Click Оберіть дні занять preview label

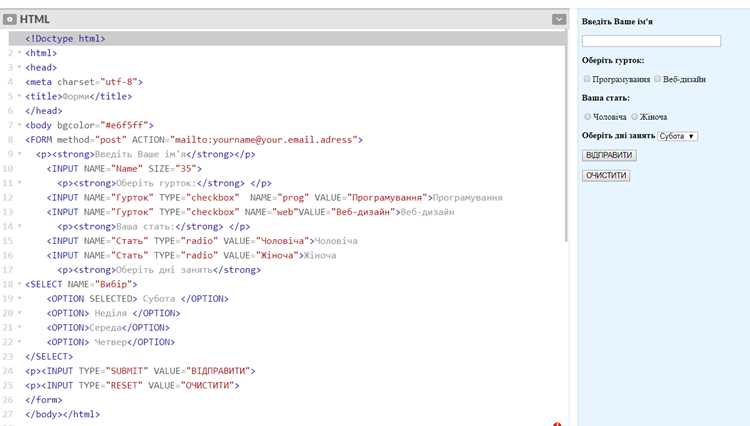pos(618,136)
